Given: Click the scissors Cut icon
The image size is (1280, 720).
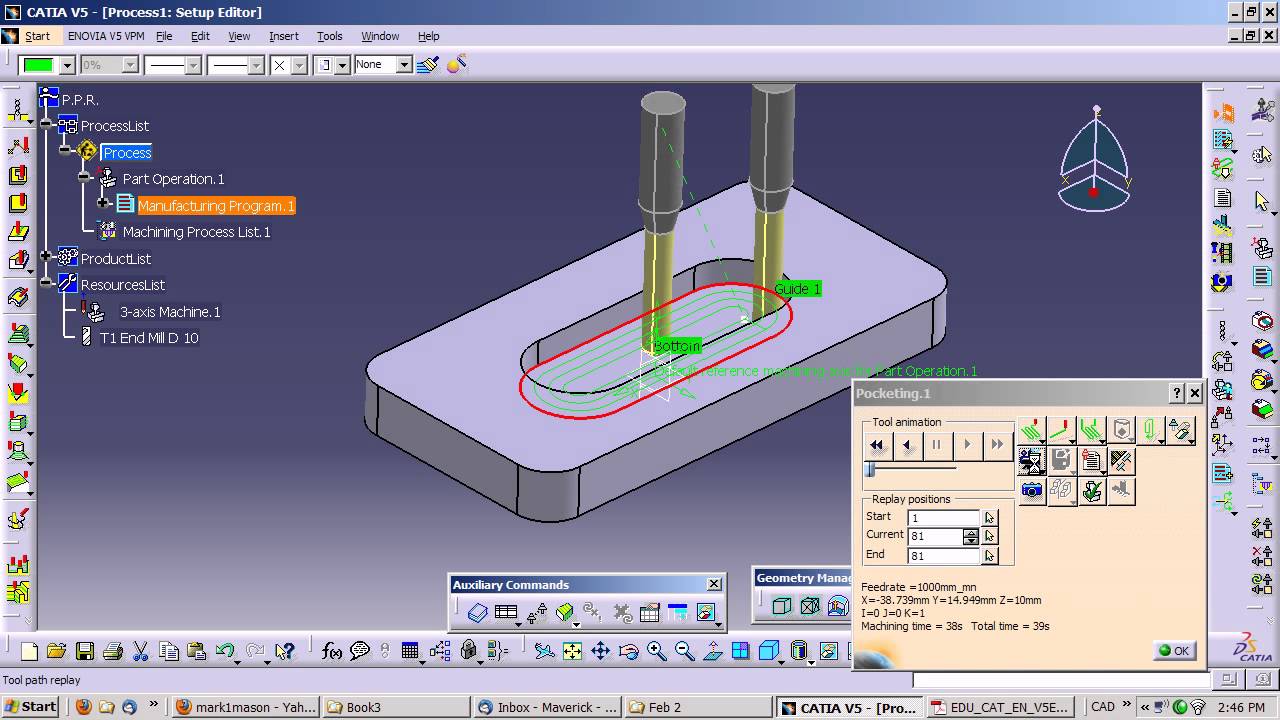Looking at the screenshot, I should (x=141, y=652).
